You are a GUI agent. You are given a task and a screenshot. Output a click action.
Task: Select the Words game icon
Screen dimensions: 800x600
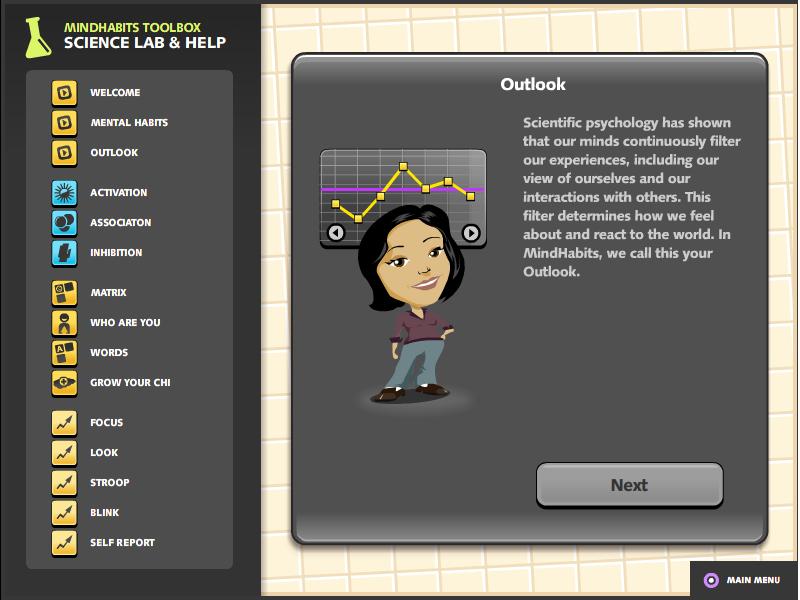[65, 353]
